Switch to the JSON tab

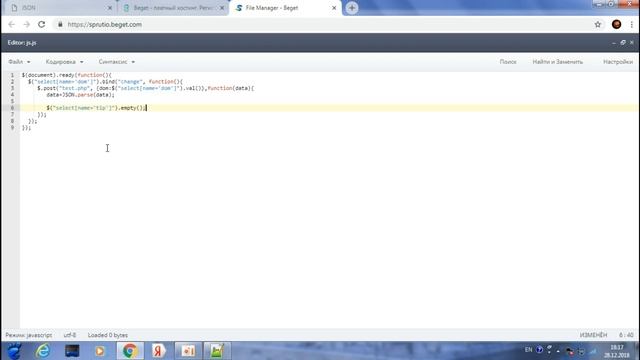point(60,8)
